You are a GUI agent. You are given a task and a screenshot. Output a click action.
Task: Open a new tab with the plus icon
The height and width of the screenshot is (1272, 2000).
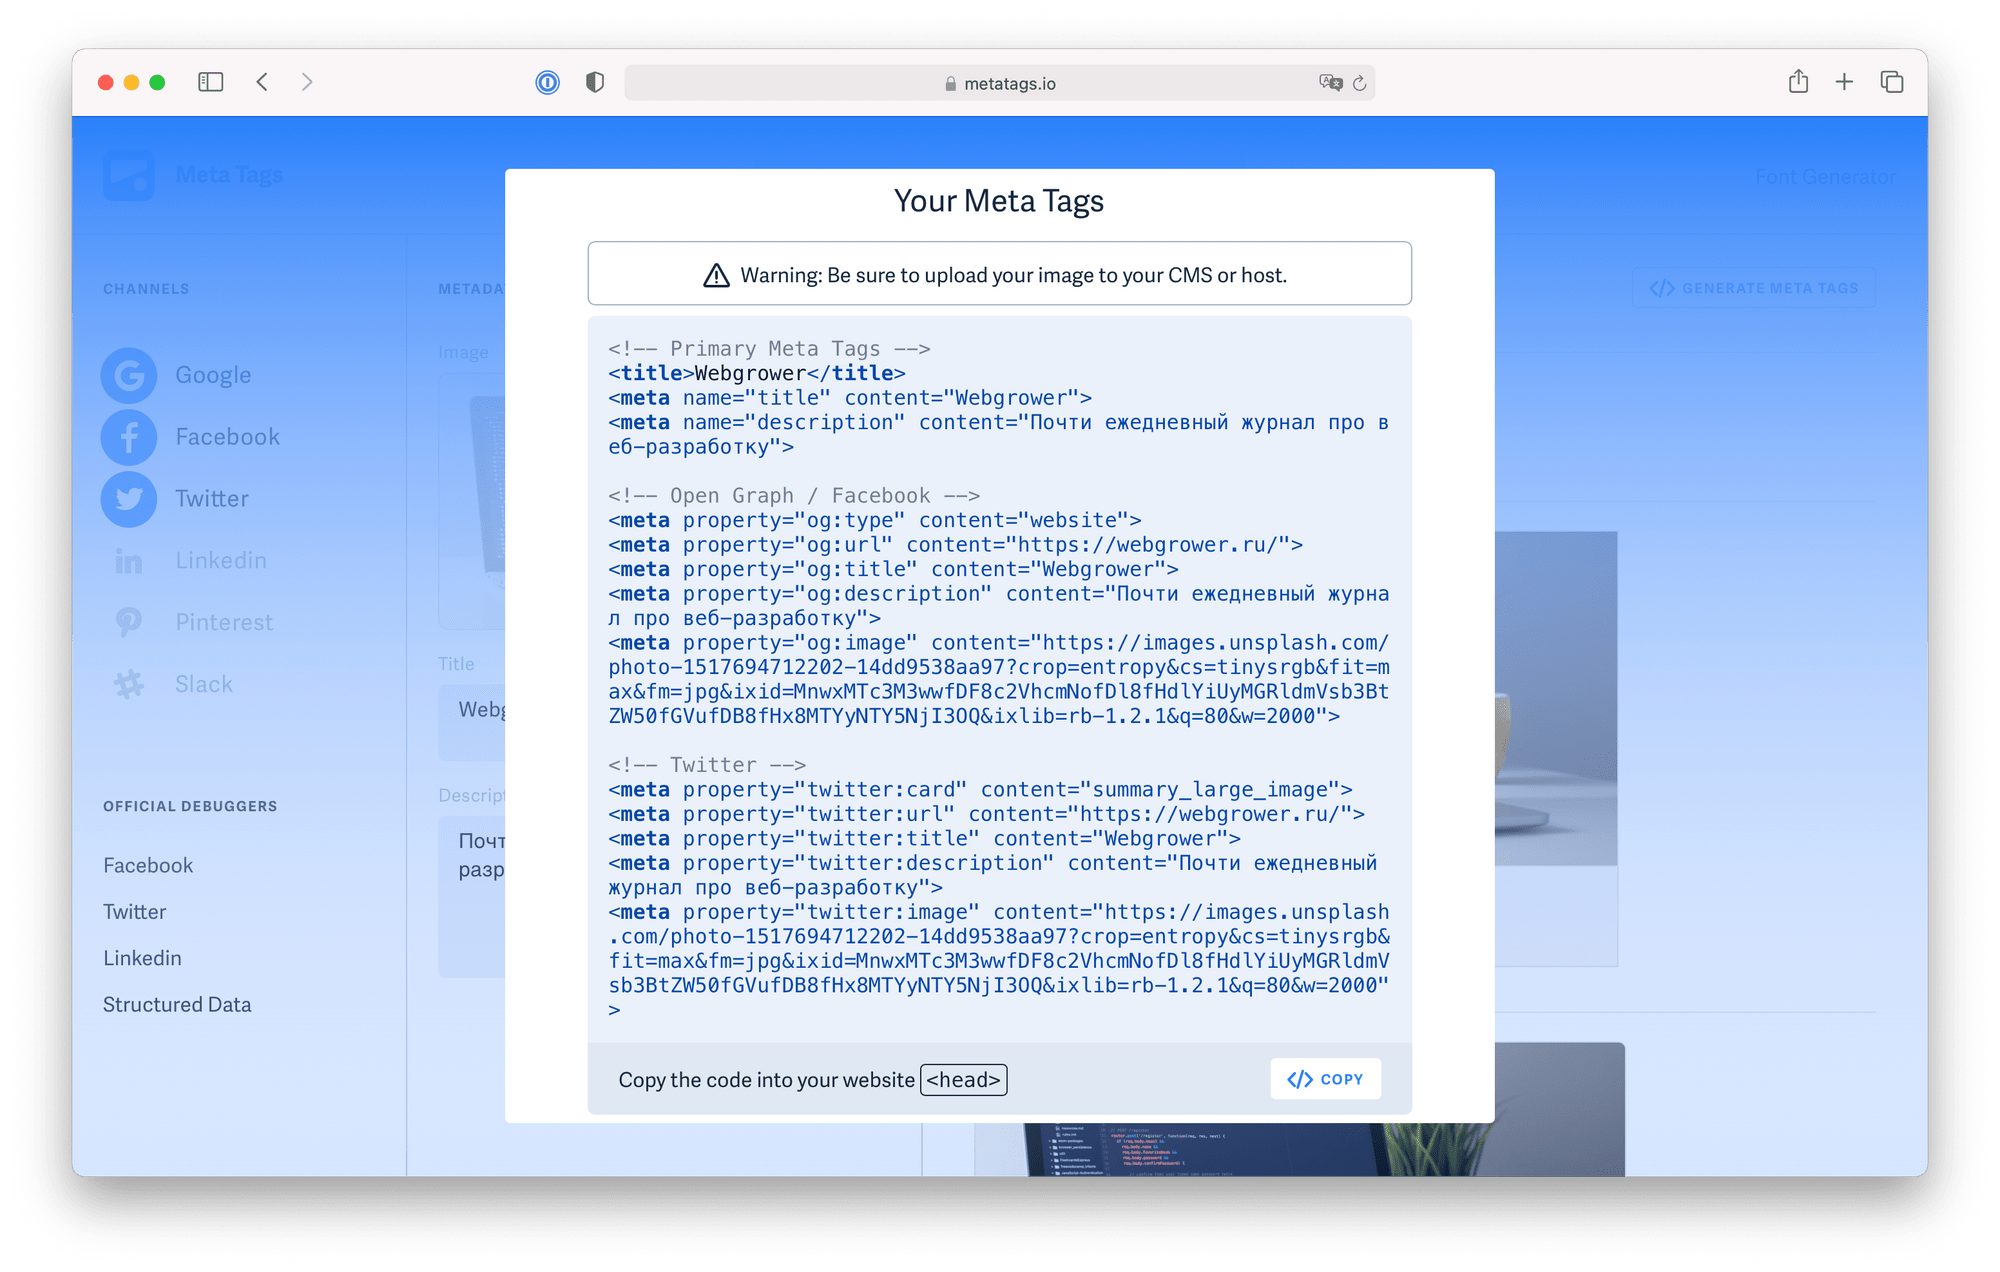pyautogui.click(x=1844, y=82)
